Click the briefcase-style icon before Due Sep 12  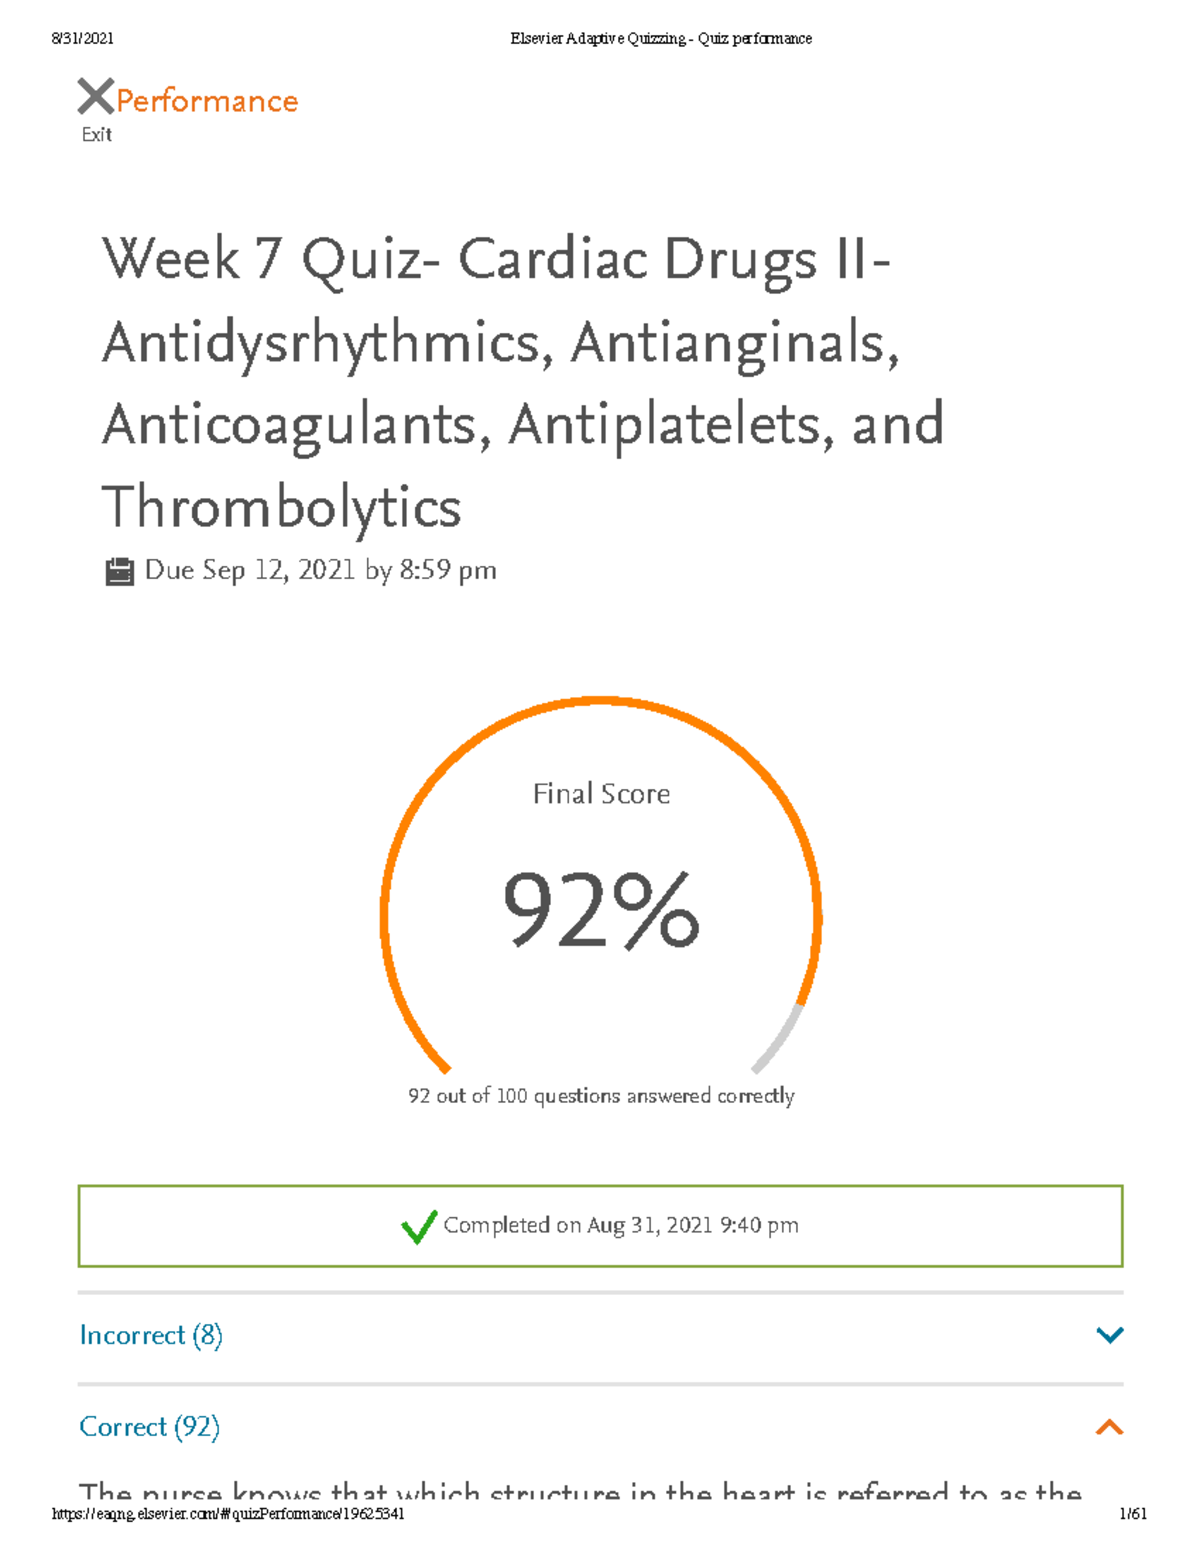coord(118,570)
